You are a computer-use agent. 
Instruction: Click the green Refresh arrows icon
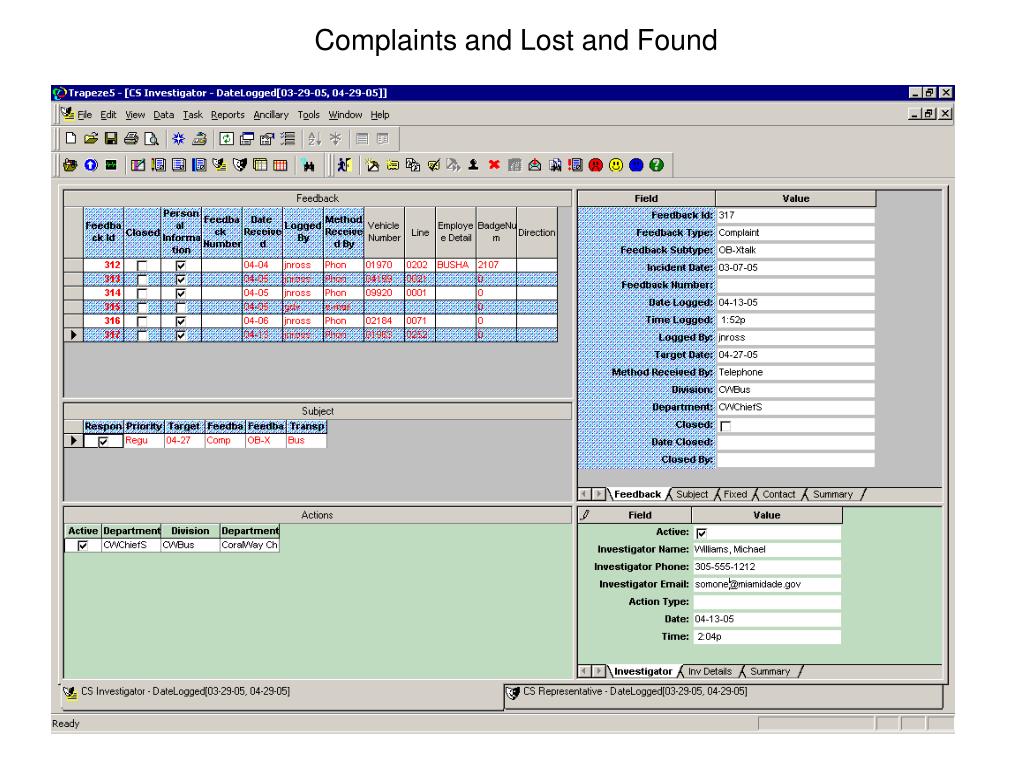point(227,138)
